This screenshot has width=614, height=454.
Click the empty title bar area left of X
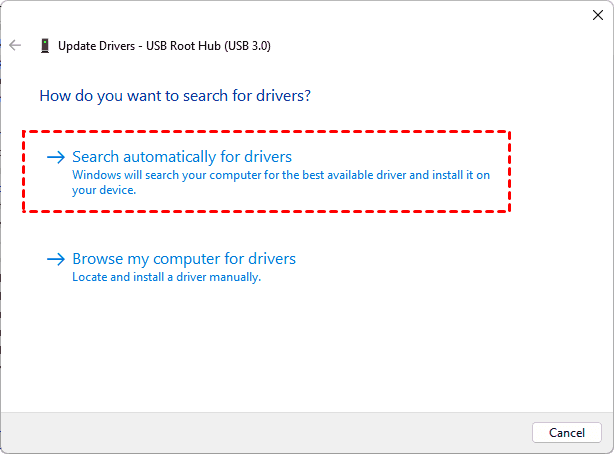coord(400,15)
